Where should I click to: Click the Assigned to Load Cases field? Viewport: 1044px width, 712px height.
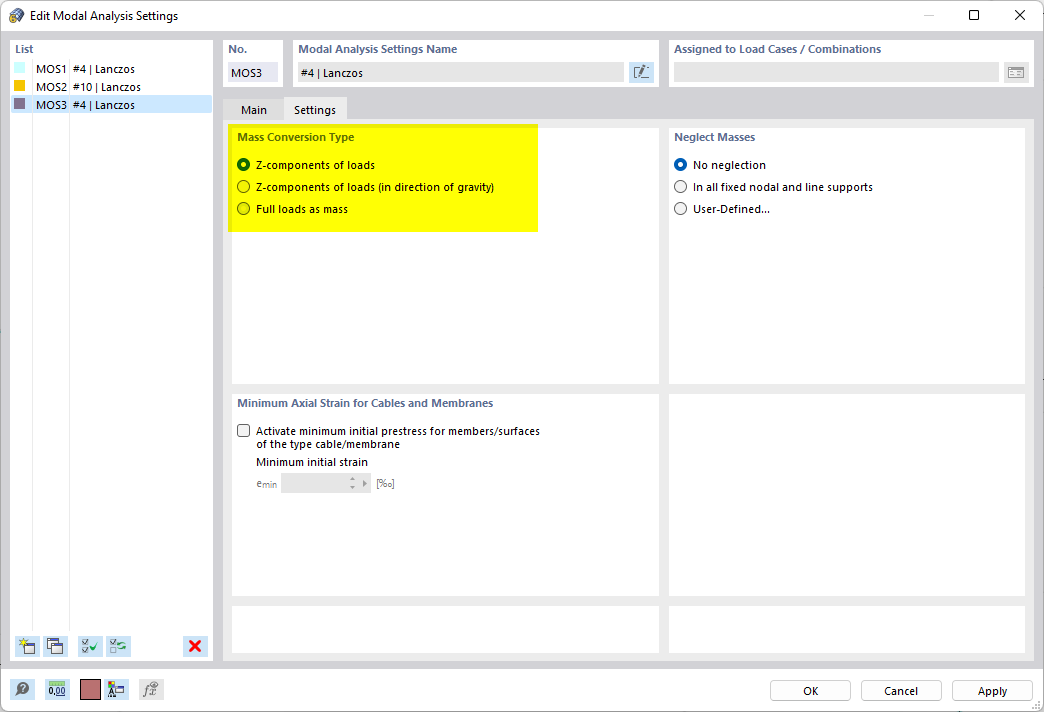coord(836,73)
